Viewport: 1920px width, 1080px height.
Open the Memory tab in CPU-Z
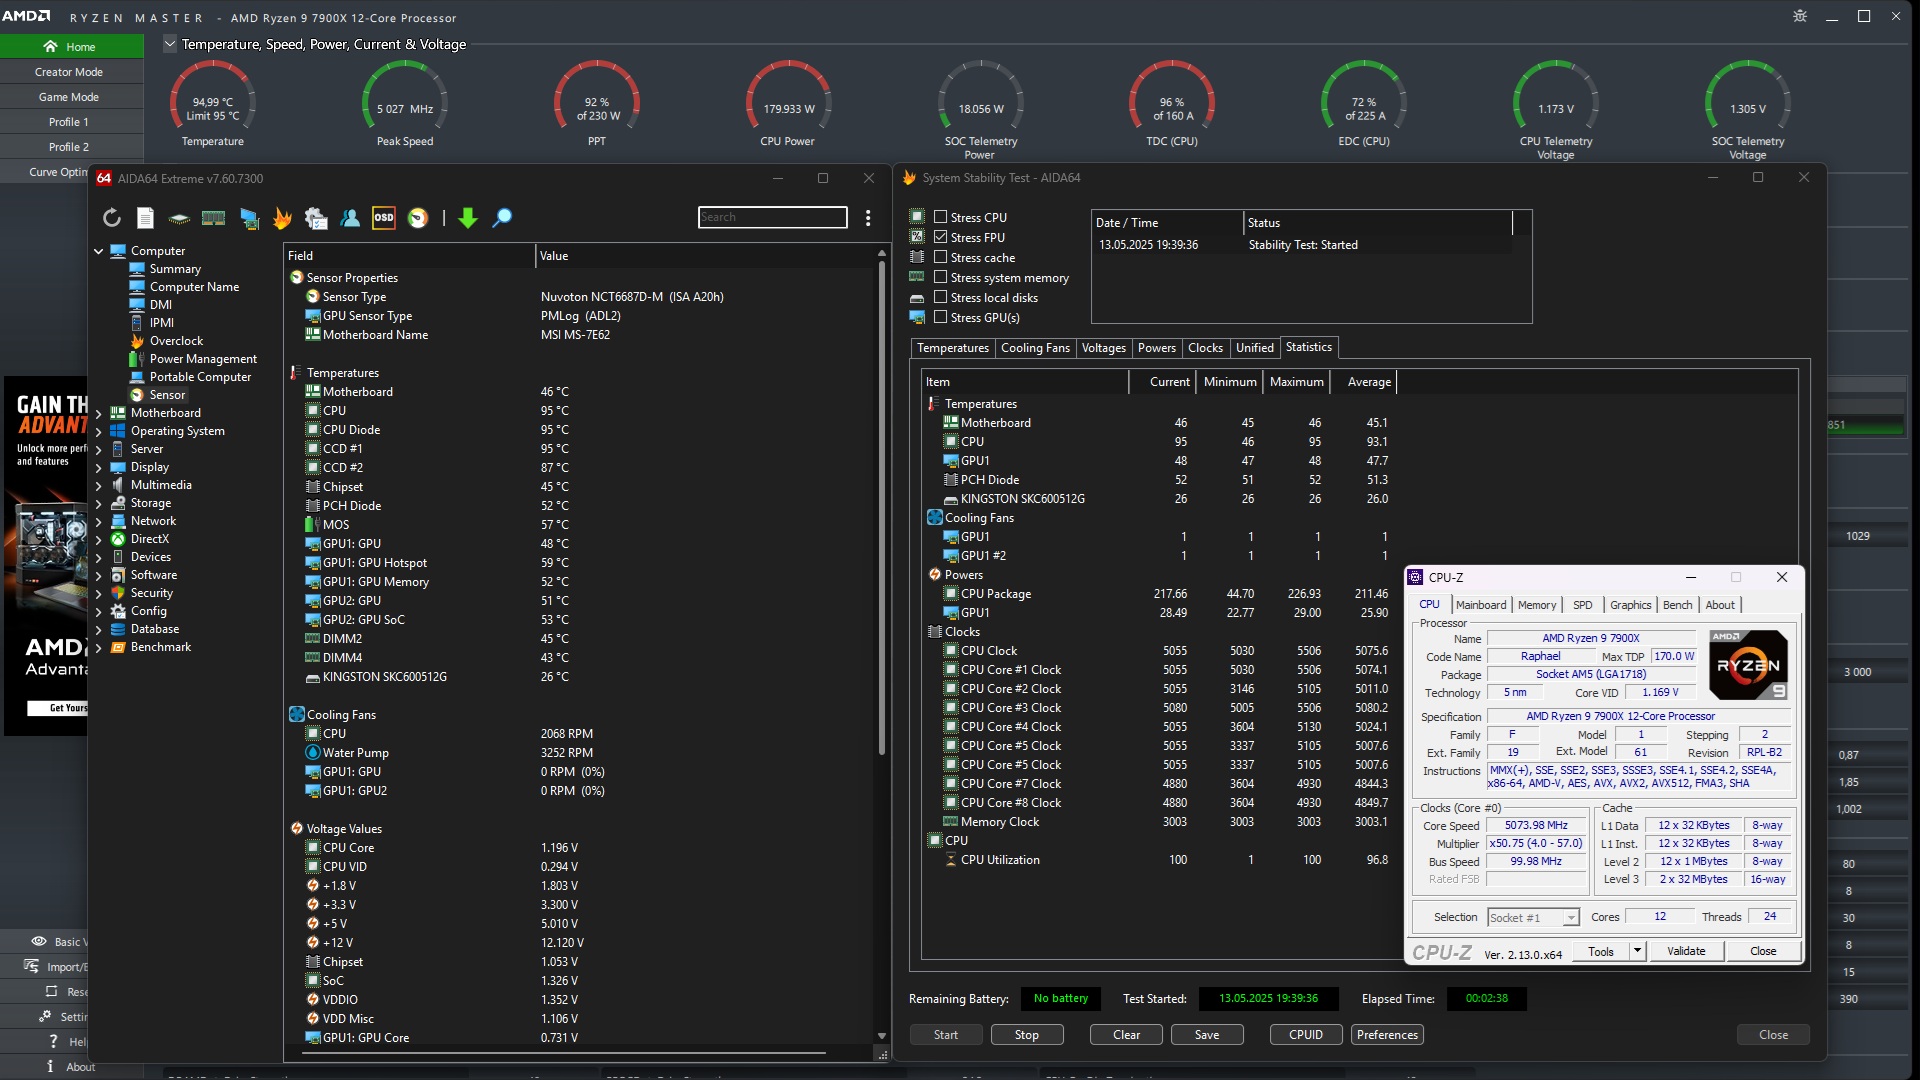pyautogui.click(x=1537, y=605)
